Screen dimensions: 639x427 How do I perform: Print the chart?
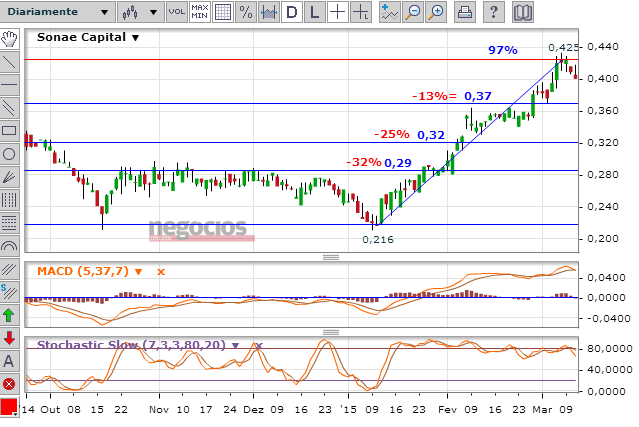465,12
